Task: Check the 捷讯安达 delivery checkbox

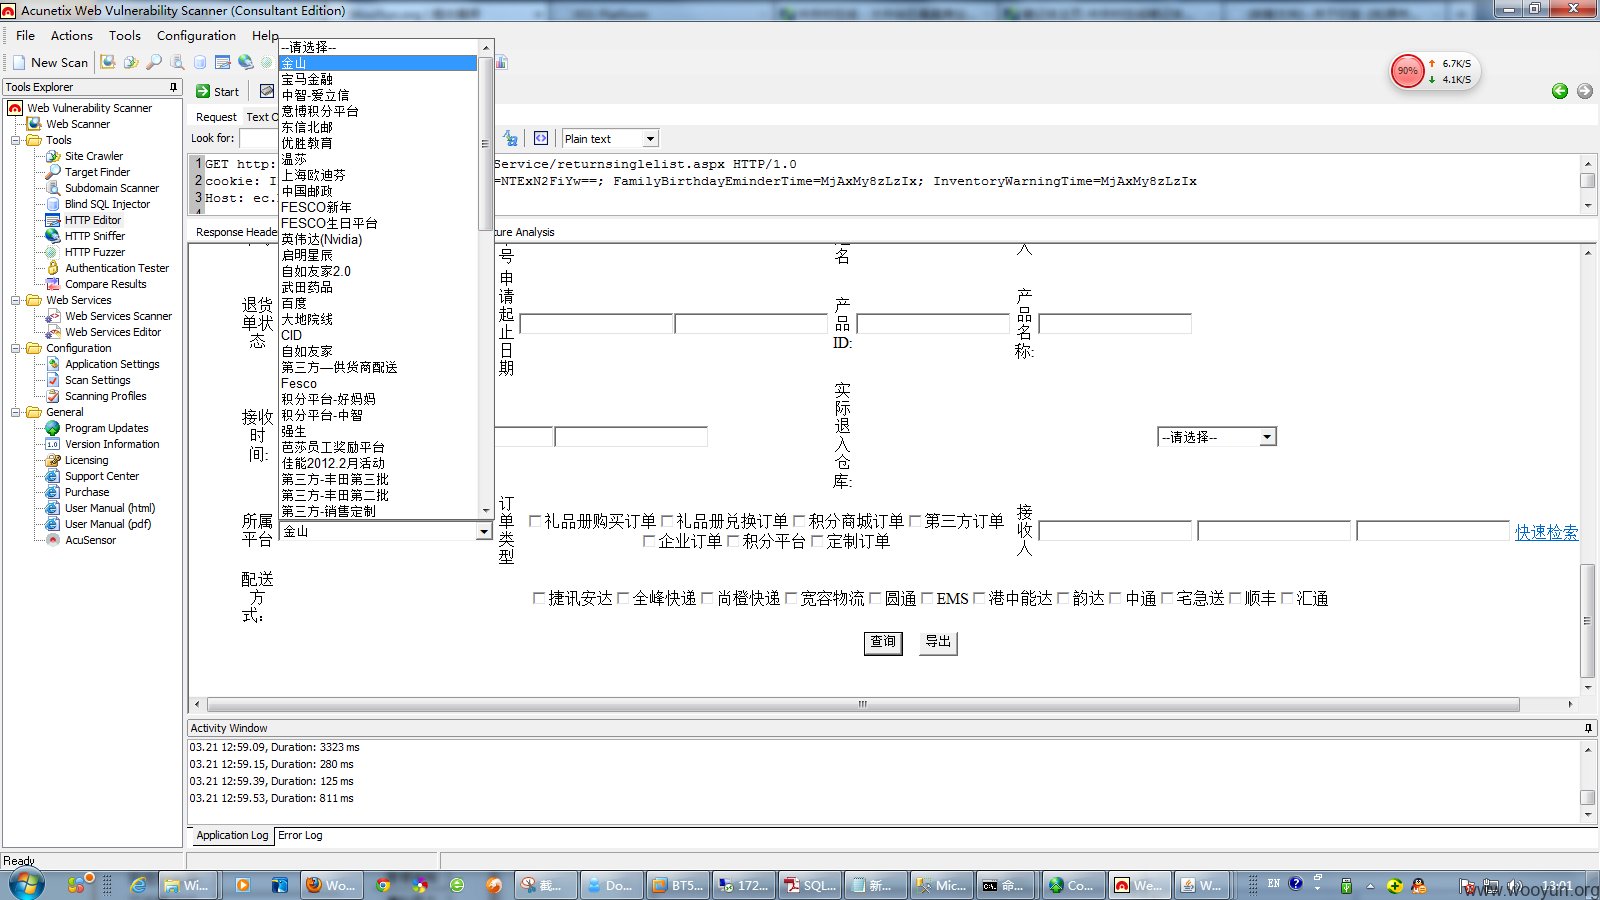Action: pyautogui.click(x=539, y=598)
